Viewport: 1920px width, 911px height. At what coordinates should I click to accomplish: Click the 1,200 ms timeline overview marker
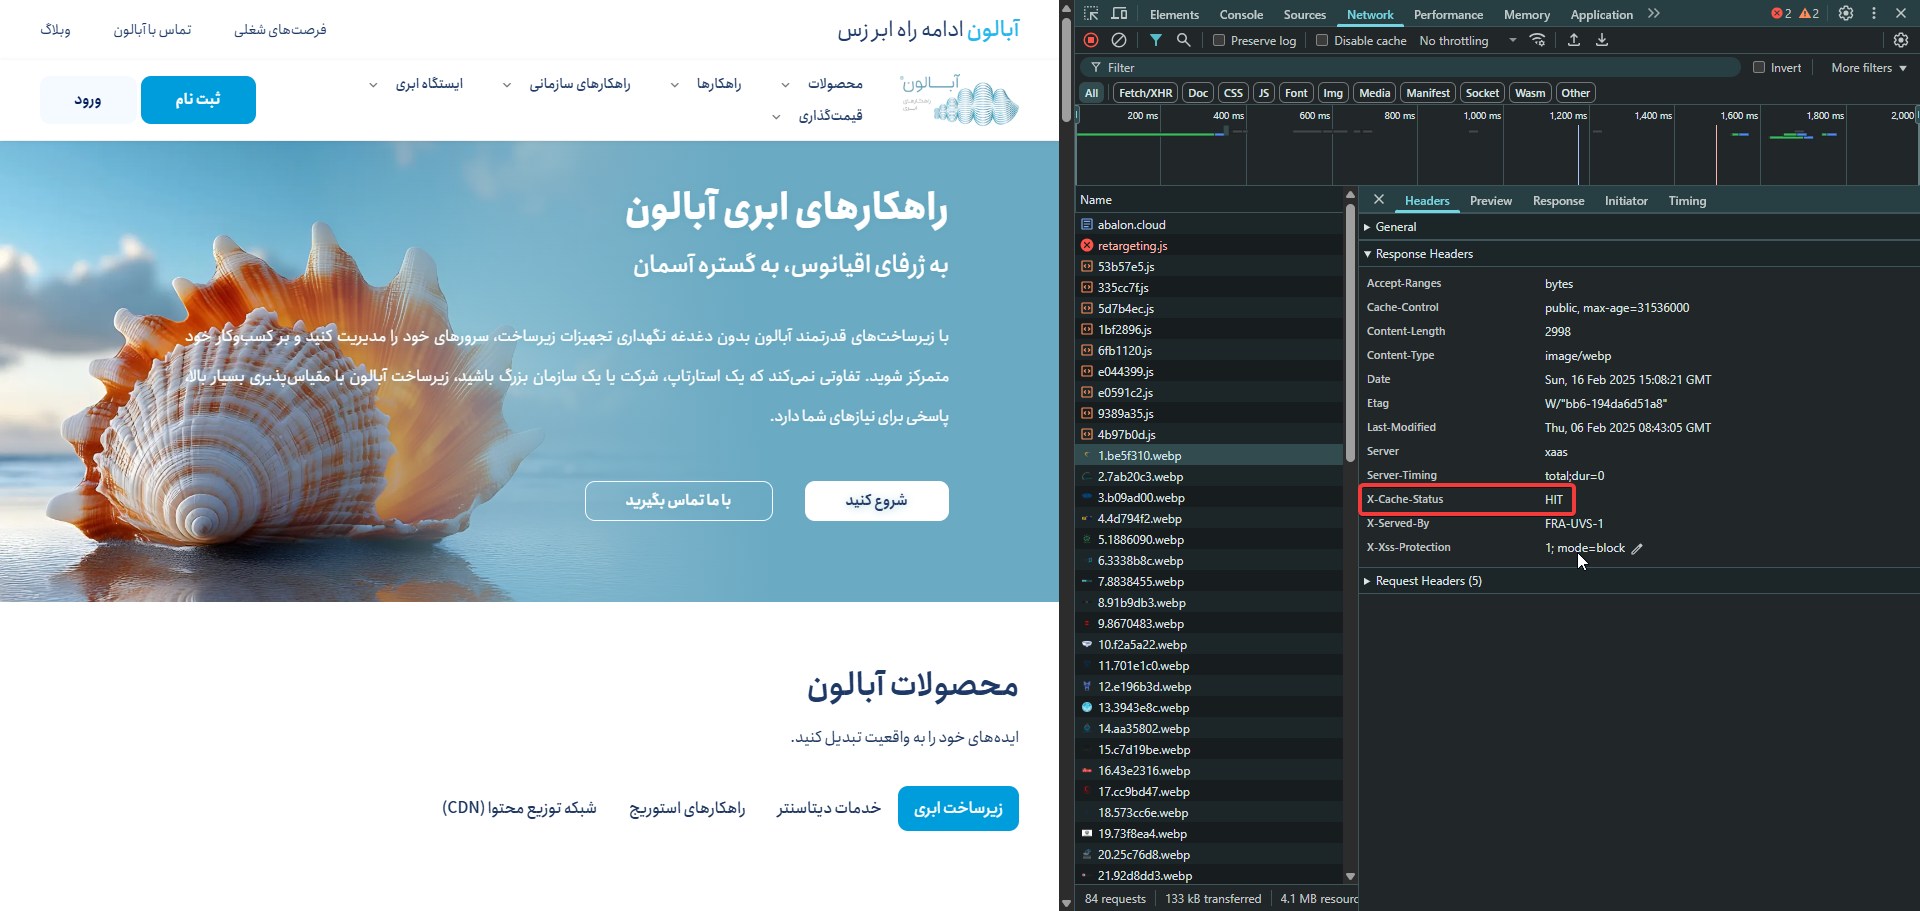coord(1568,116)
